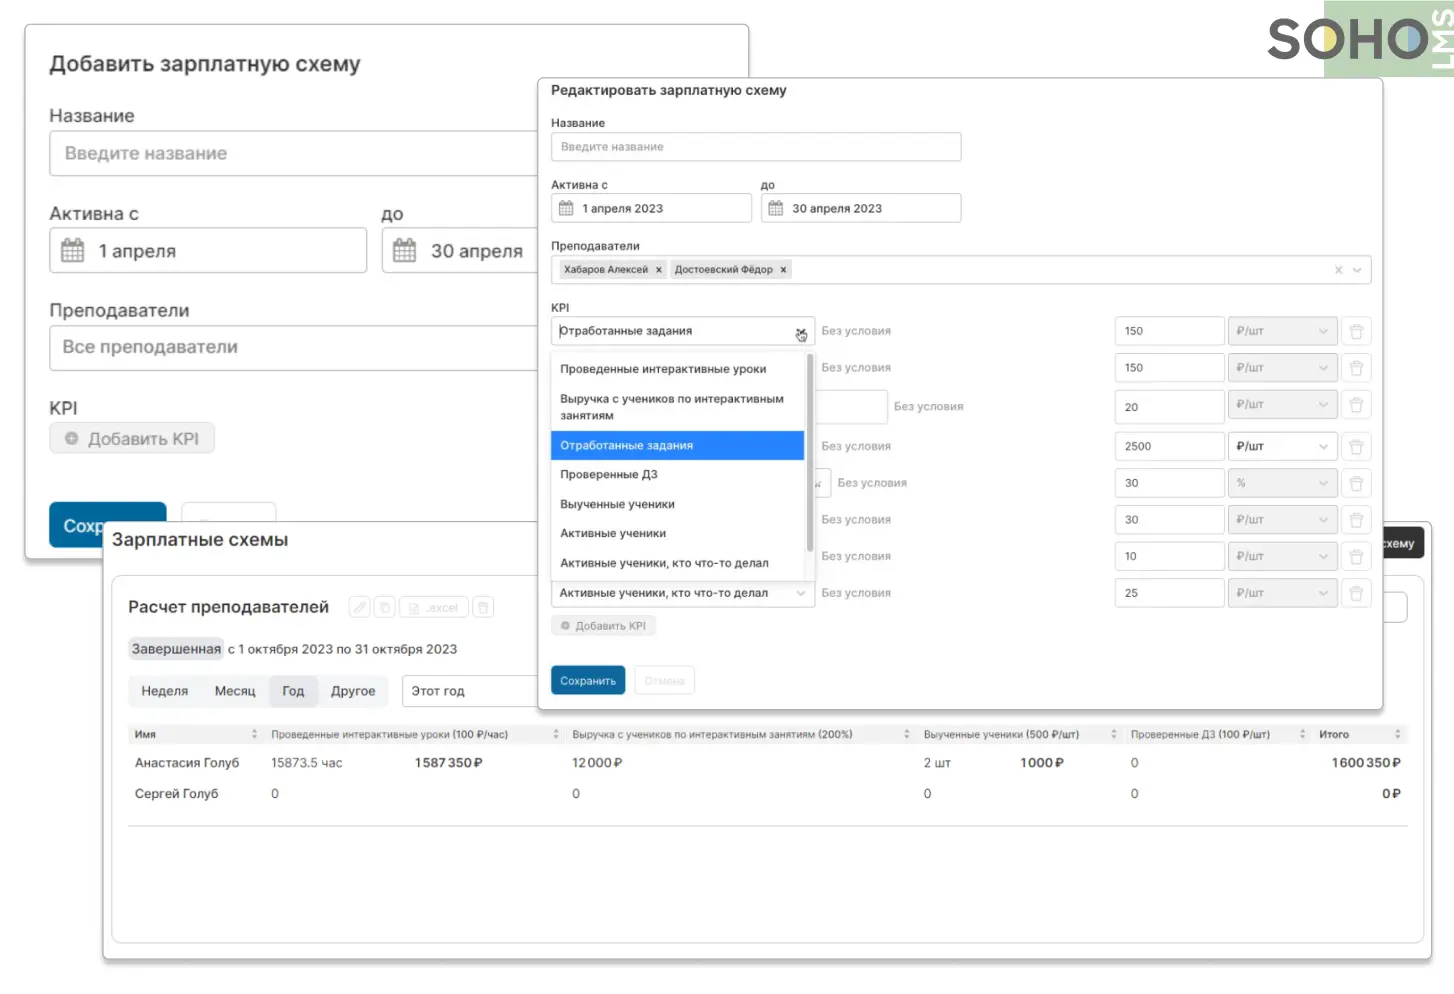1454x994 pixels.
Task: Choose Выученные ученики from KPI list
Action: tap(677, 504)
